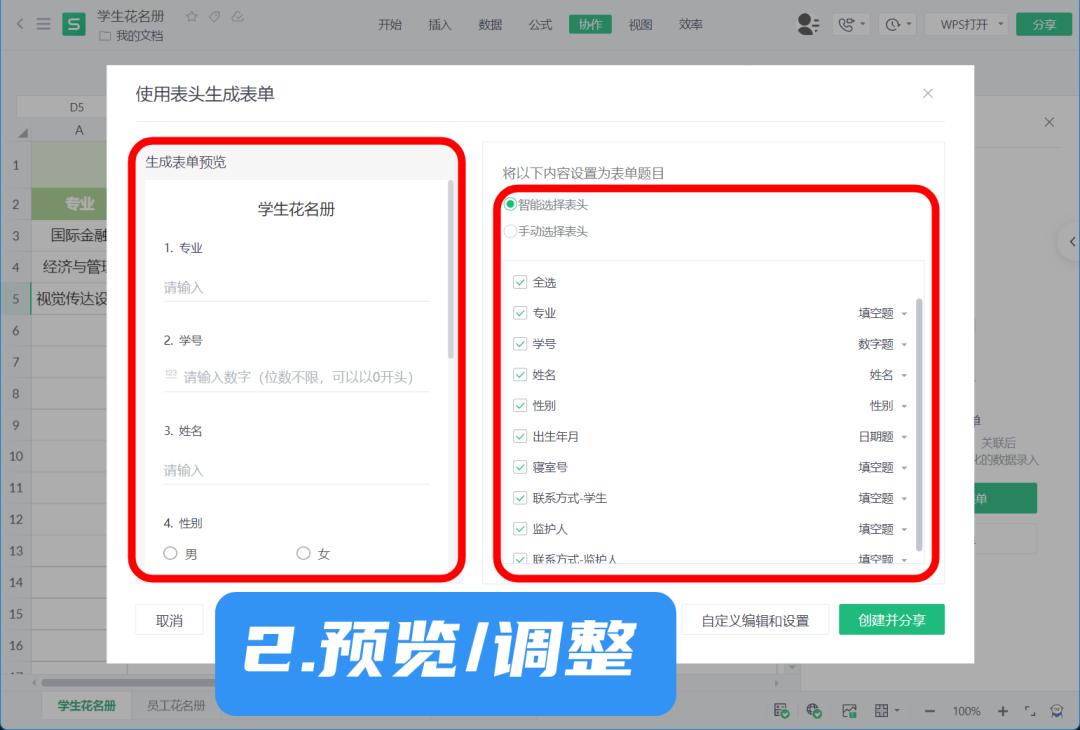The height and width of the screenshot is (730, 1080).
Task: Star the 学生花名册 document
Action: (192, 16)
